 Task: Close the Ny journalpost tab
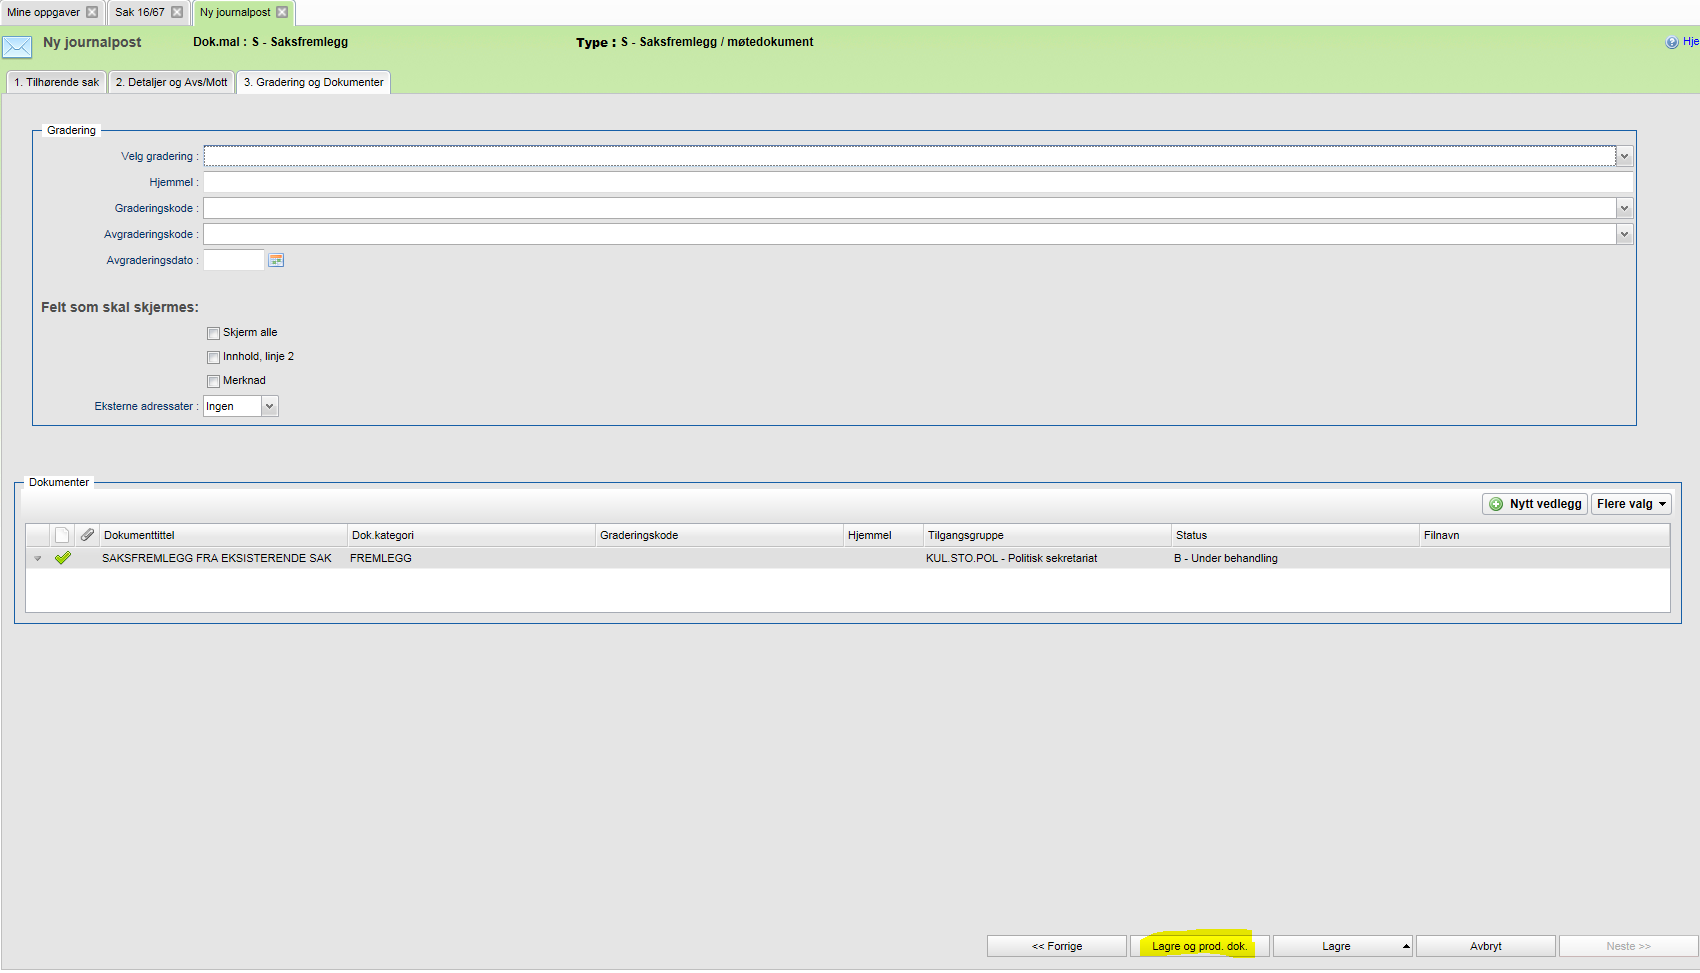(282, 12)
